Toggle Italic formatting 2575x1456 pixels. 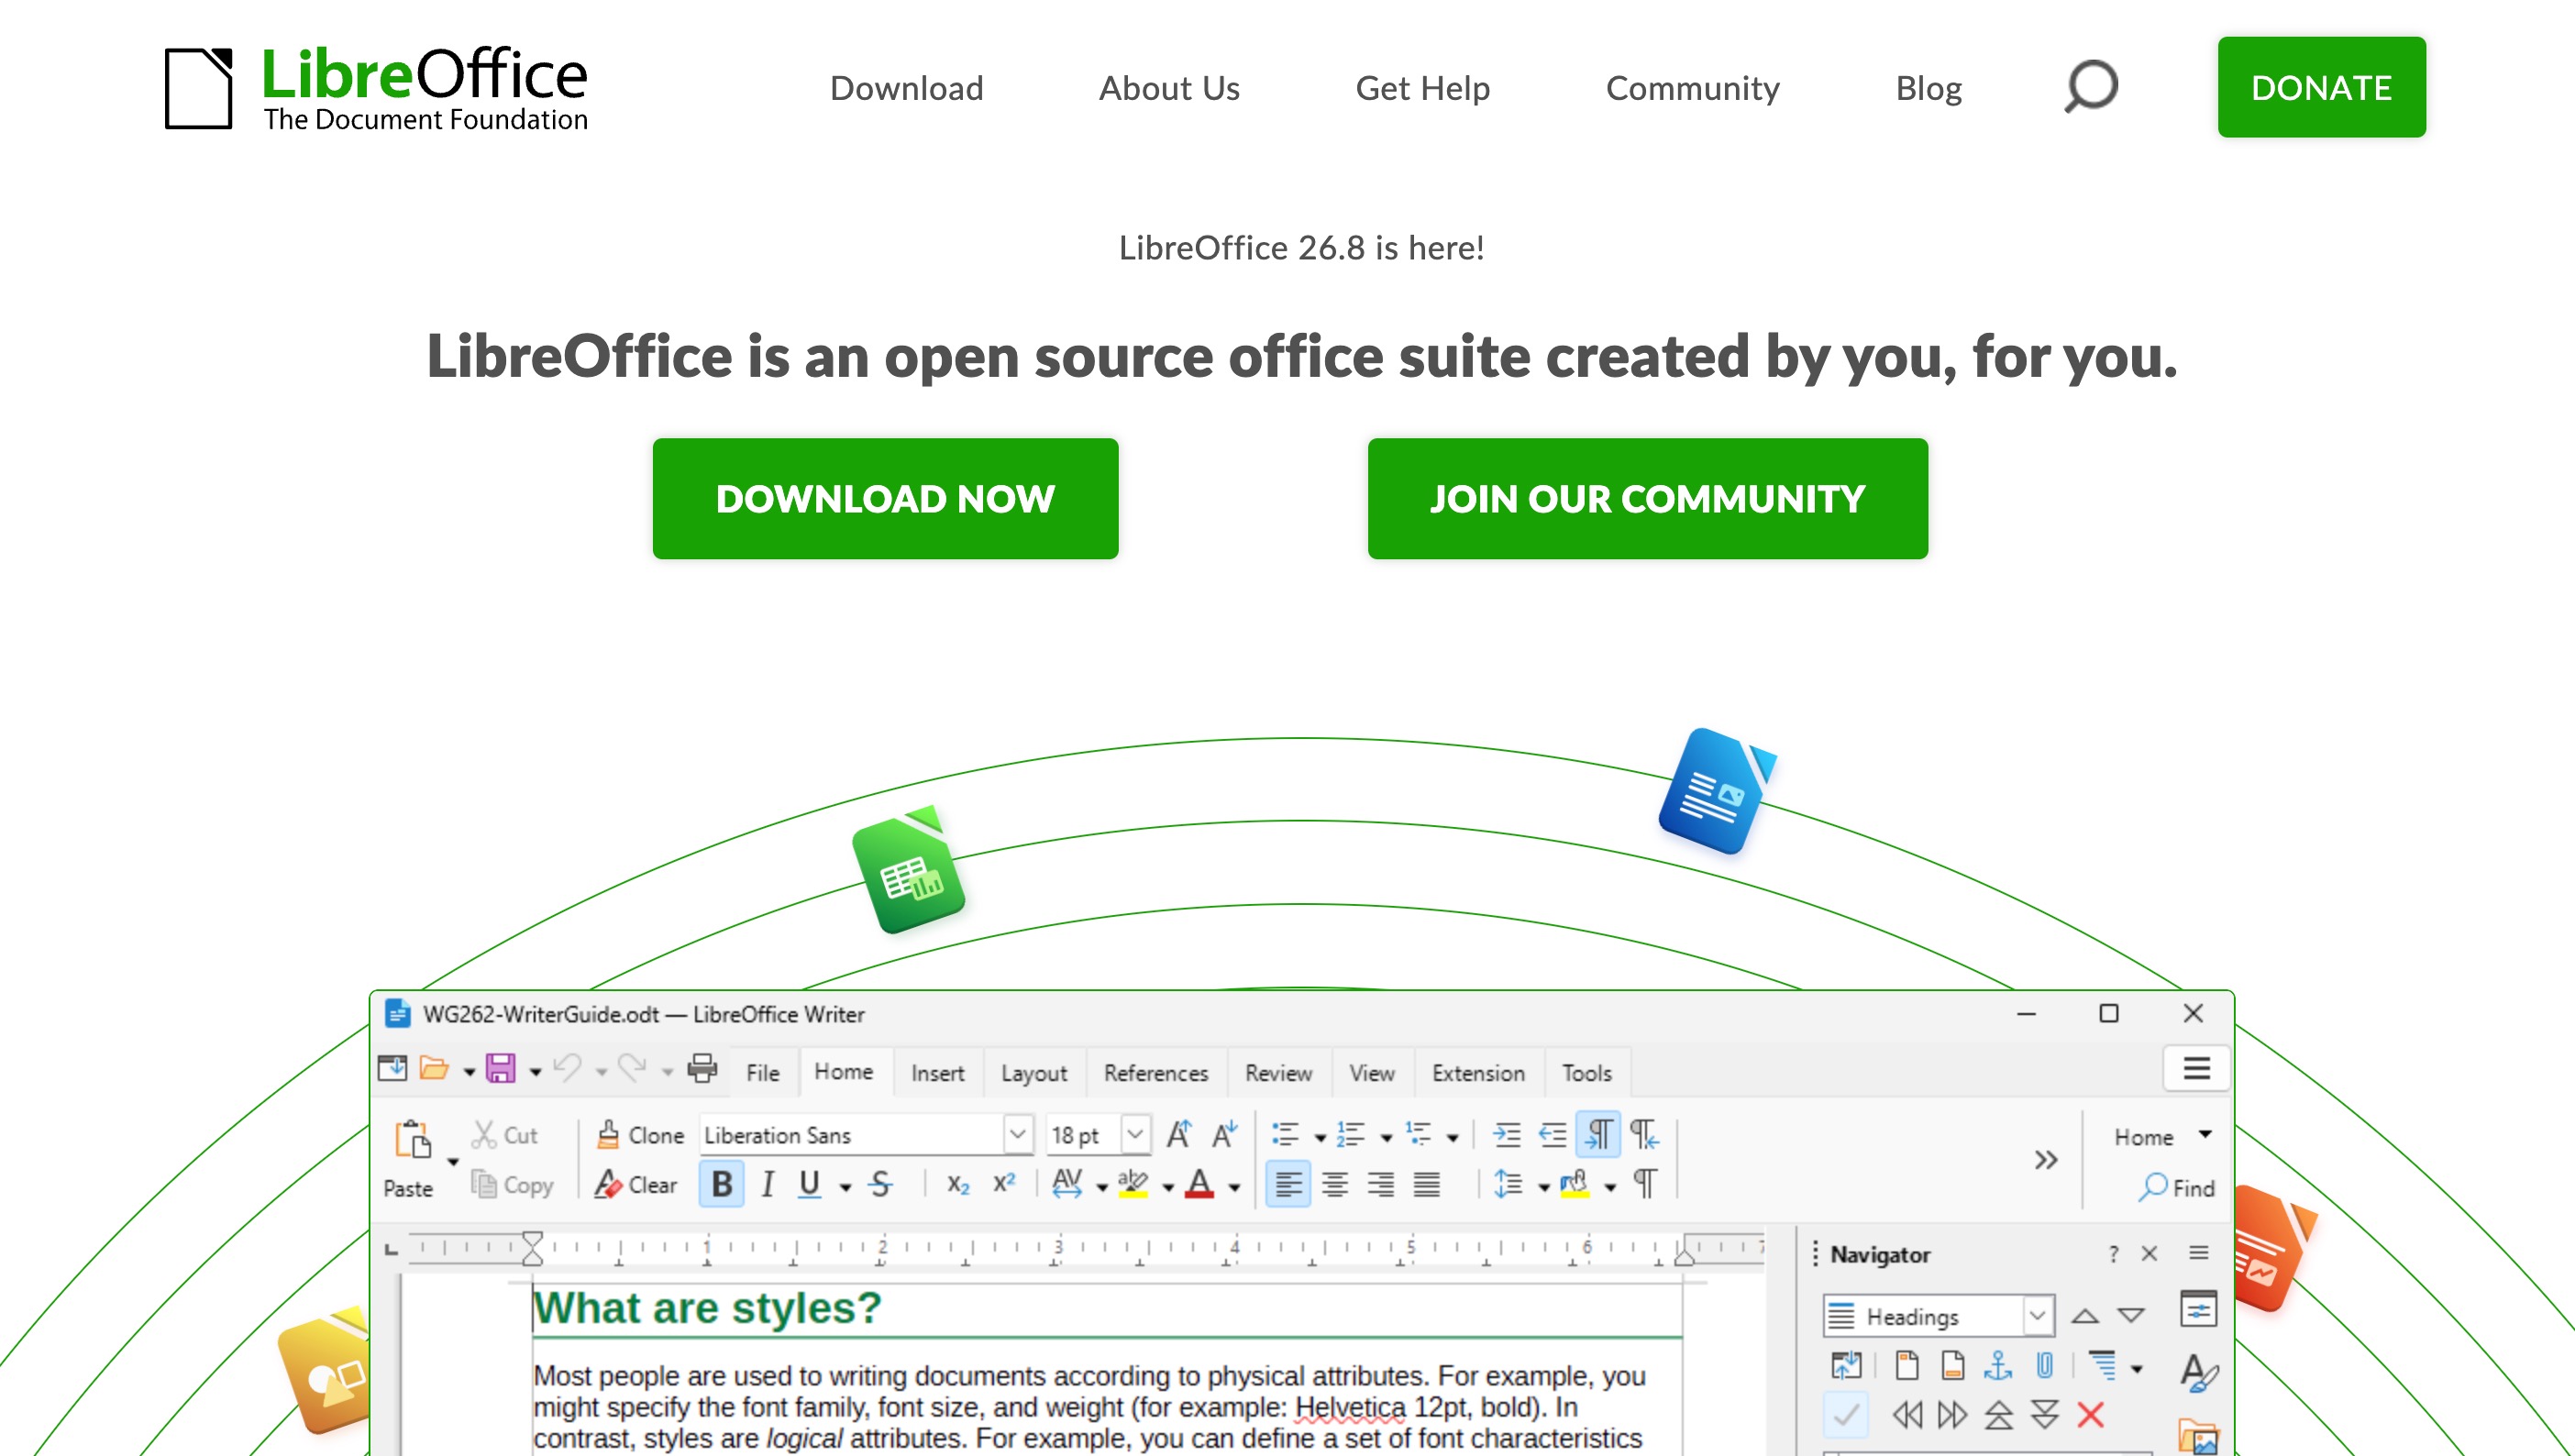pyautogui.click(x=767, y=1185)
